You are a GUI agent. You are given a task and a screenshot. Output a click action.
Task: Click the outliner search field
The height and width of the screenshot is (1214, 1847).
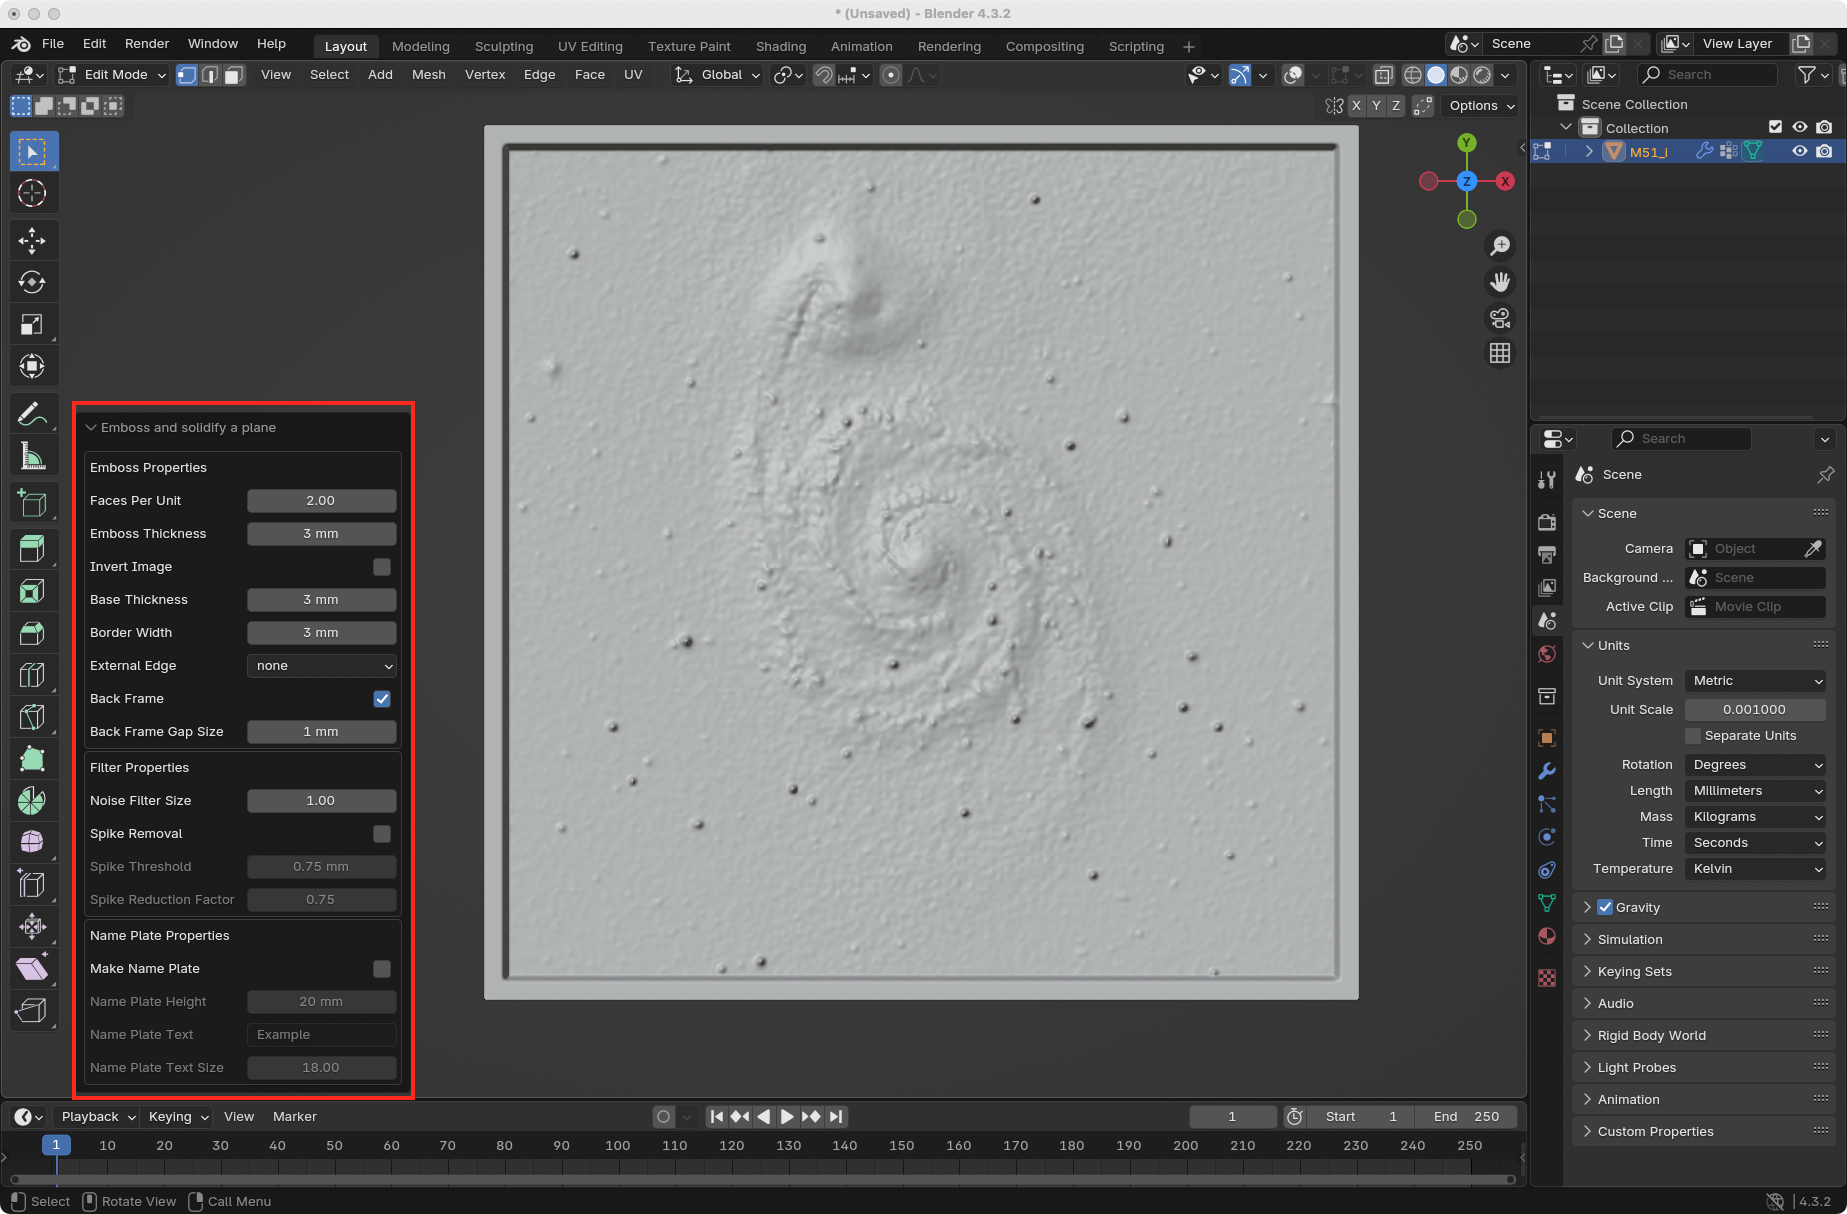1707,74
